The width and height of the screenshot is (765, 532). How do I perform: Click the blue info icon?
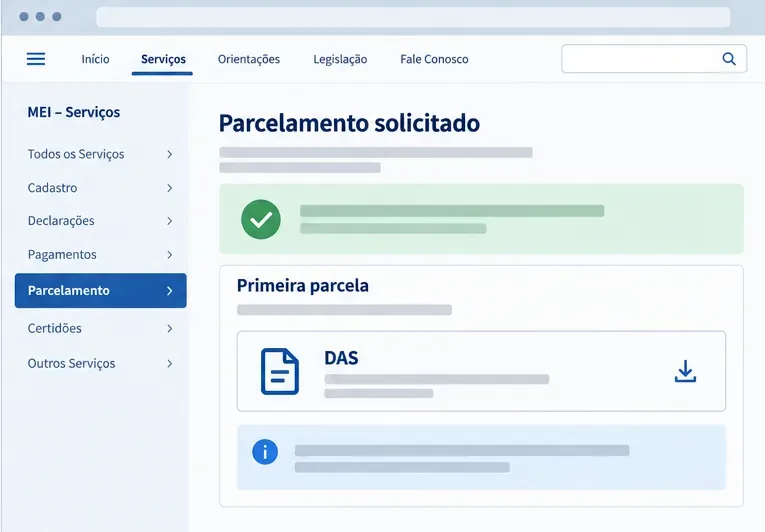(x=265, y=452)
